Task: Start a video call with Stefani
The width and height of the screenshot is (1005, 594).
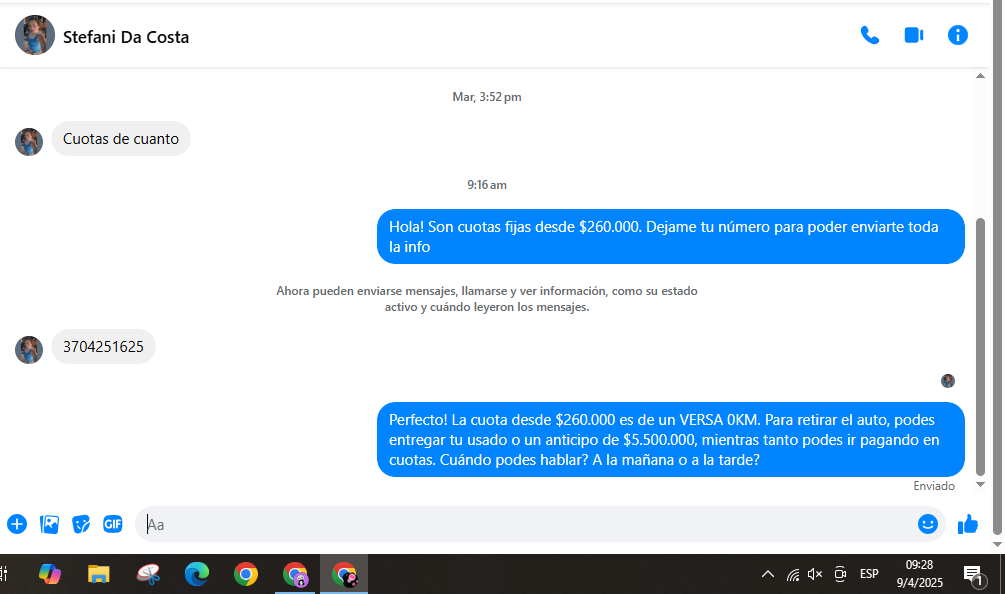Action: (x=913, y=36)
